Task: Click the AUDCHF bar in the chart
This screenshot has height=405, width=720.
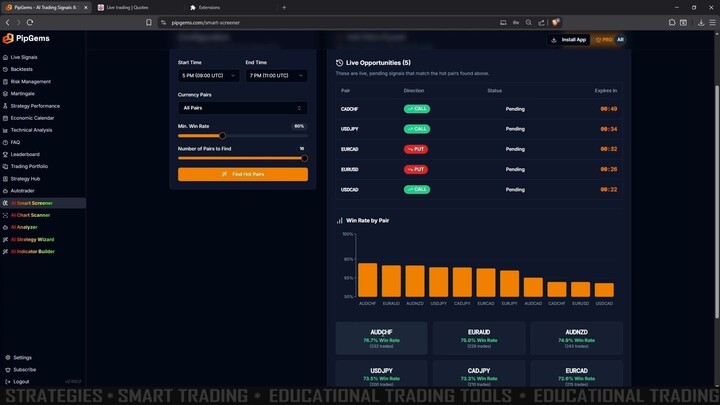Action: [x=367, y=280]
